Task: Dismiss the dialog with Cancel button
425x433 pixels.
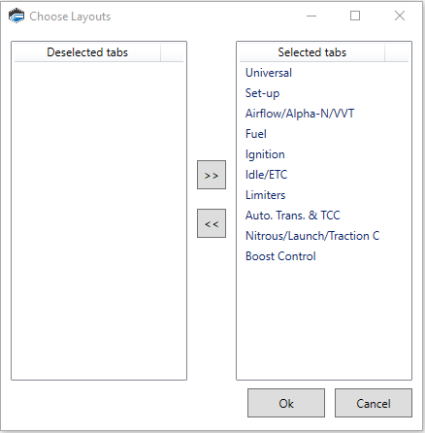Action: coord(373,403)
